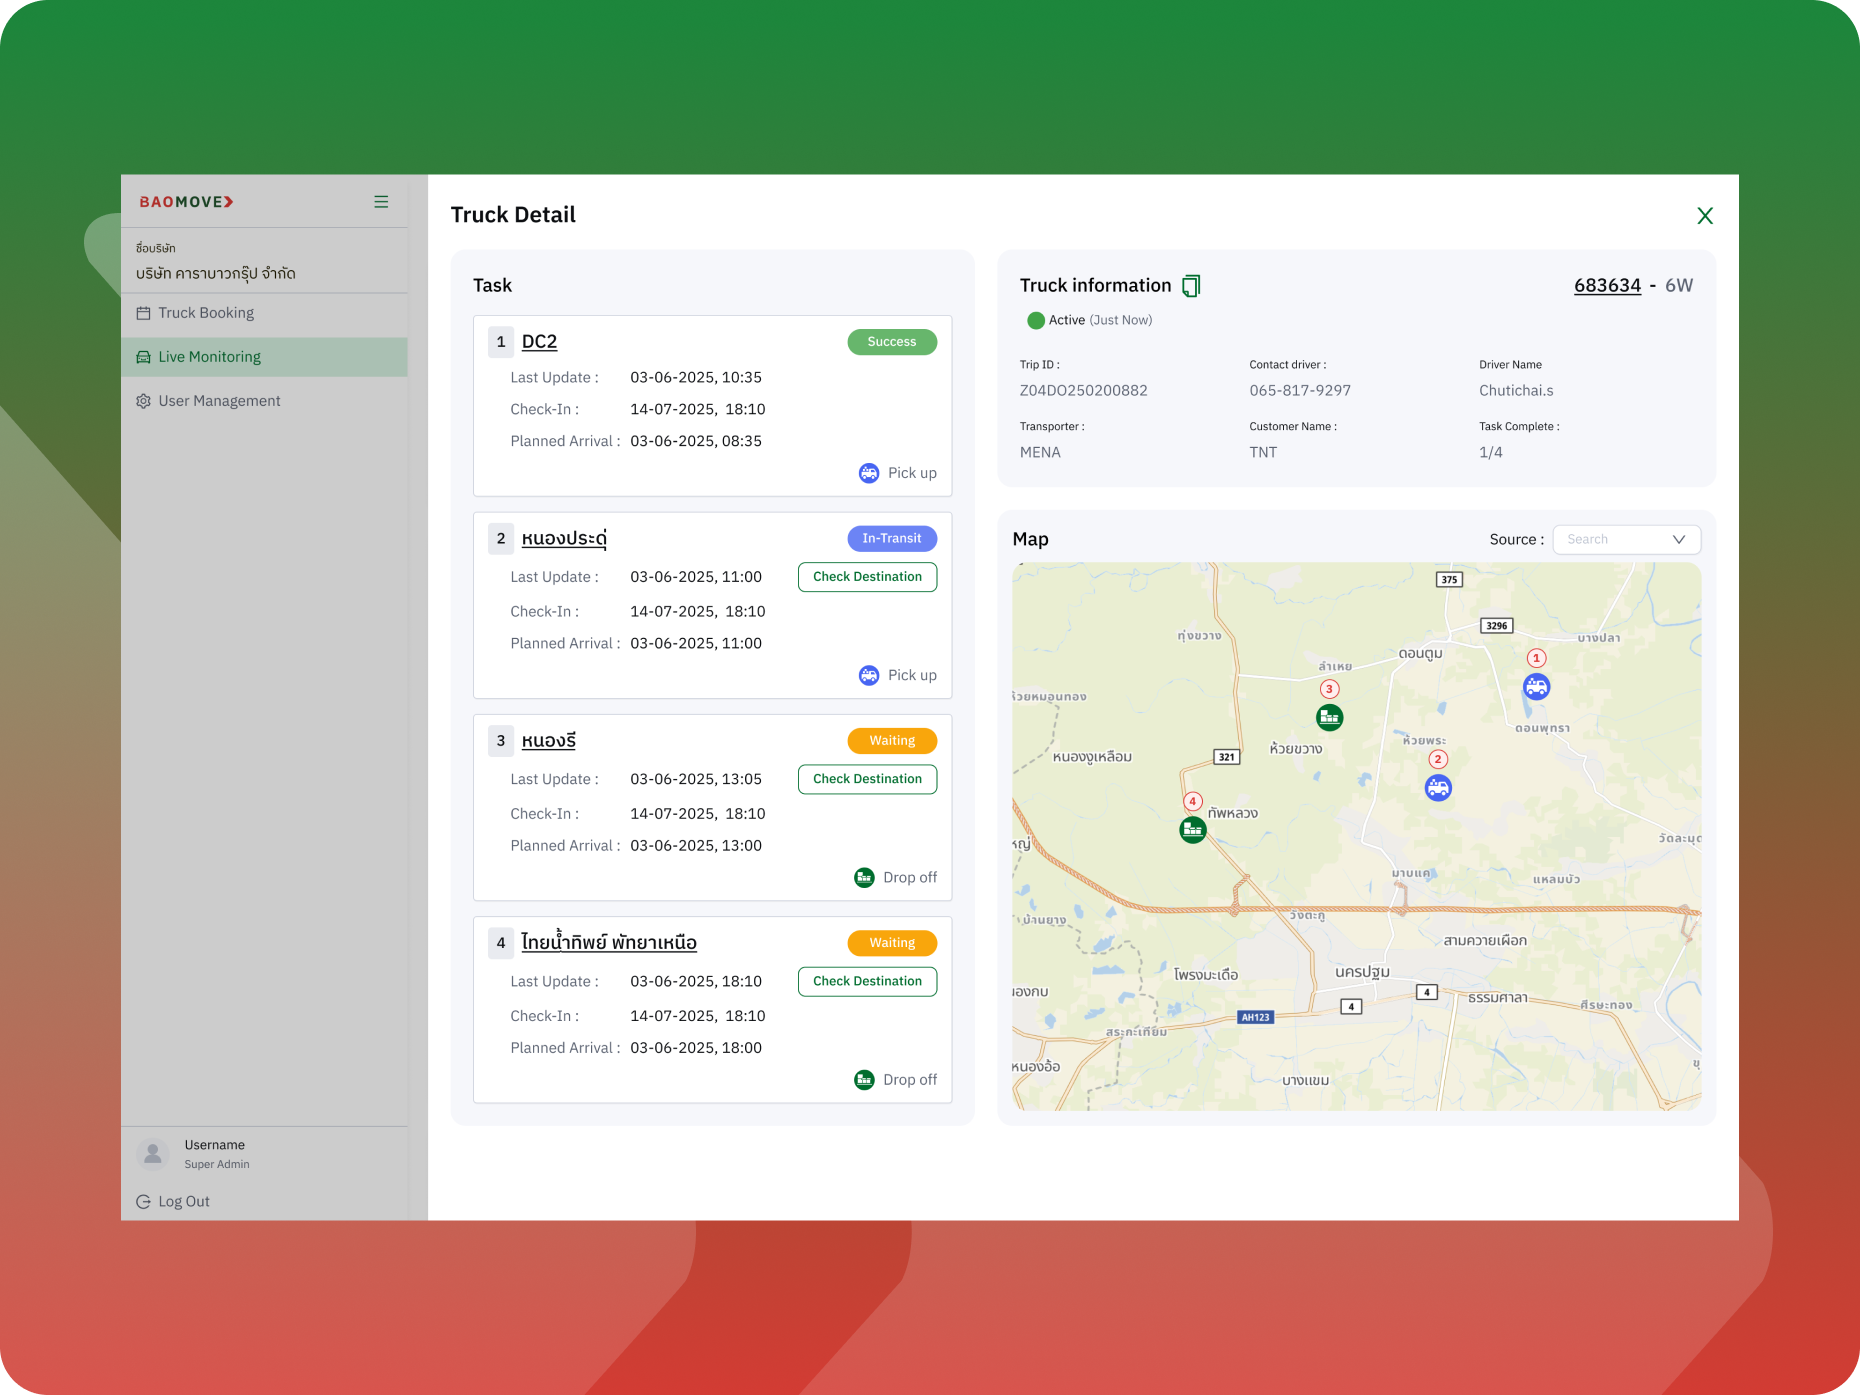The image size is (1860, 1395).
Task: Click the green Active status indicator
Action: pyautogui.click(x=1036, y=320)
